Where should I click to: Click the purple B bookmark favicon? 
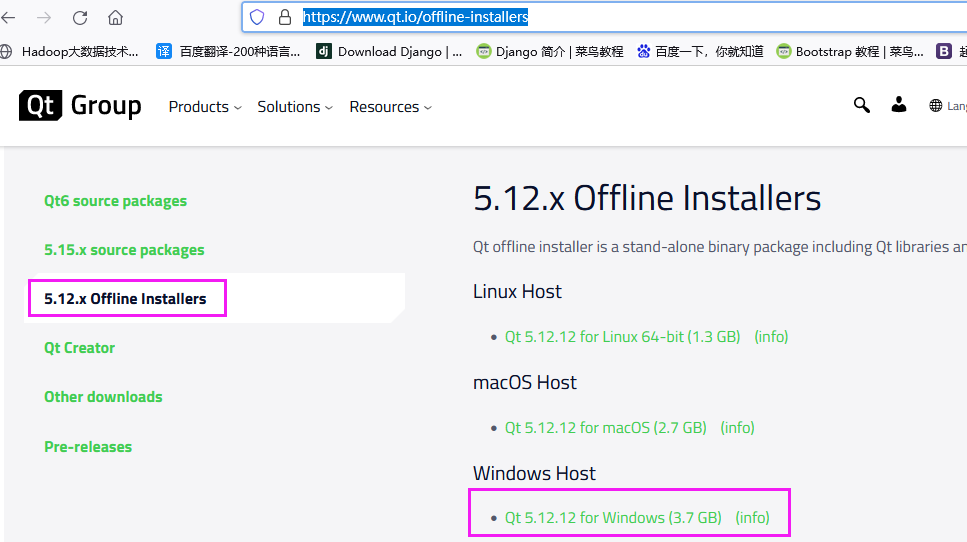pyautogui.click(x=944, y=52)
